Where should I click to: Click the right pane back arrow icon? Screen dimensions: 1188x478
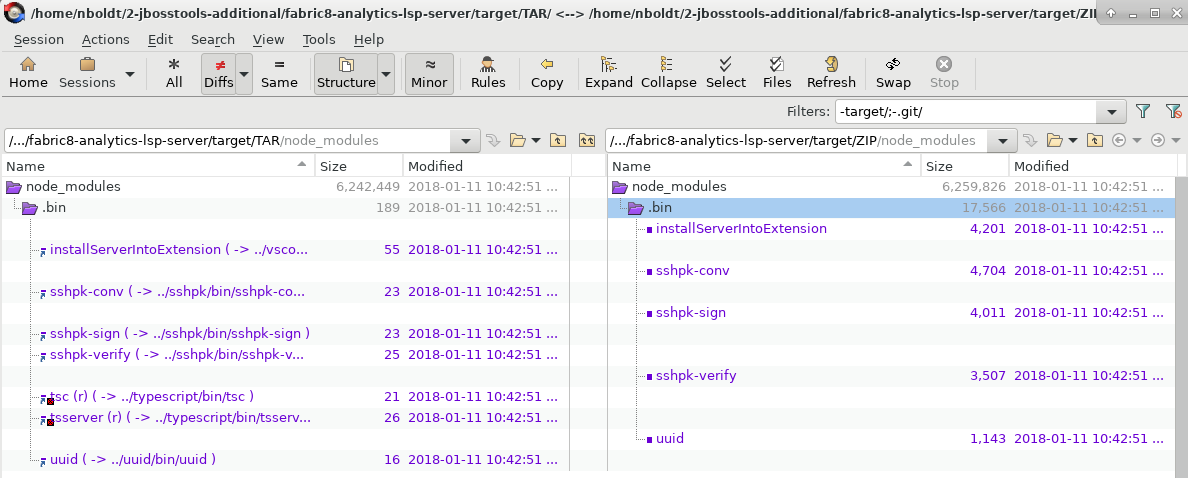[1118, 140]
